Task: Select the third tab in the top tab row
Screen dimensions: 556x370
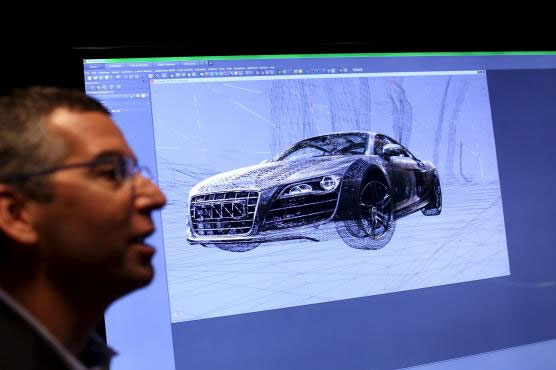Action: pos(139,65)
